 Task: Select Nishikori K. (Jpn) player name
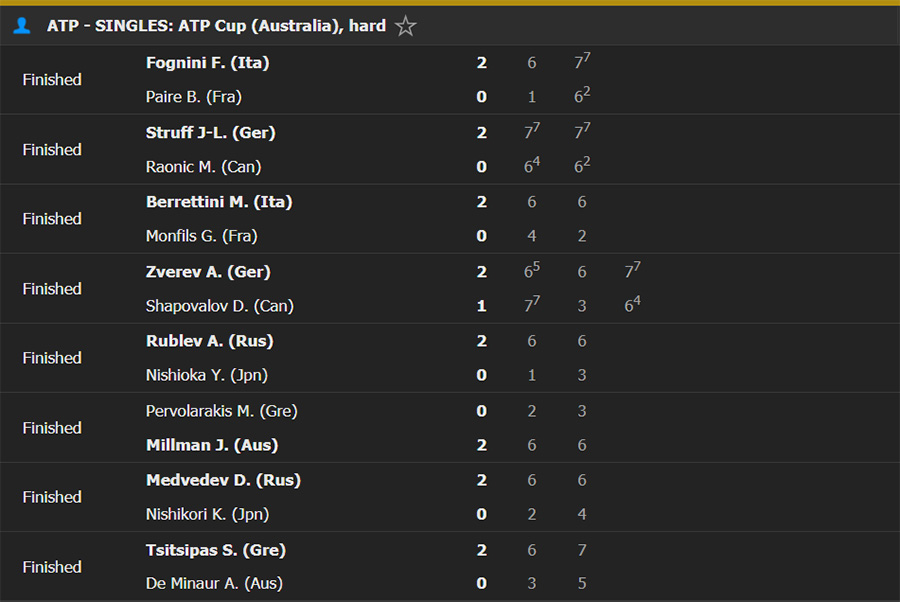(207, 514)
